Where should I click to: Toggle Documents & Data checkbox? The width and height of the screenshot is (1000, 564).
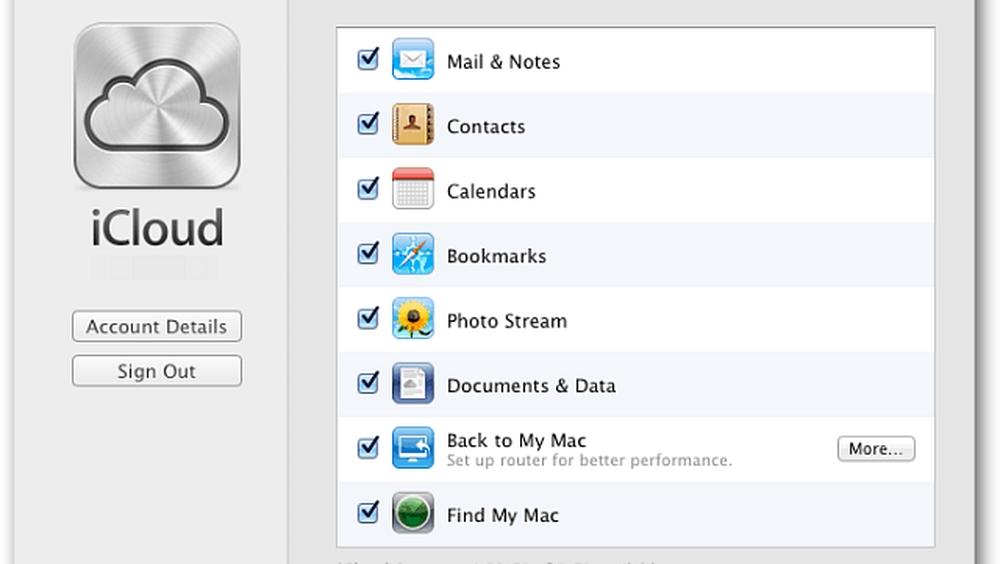point(368,383)
